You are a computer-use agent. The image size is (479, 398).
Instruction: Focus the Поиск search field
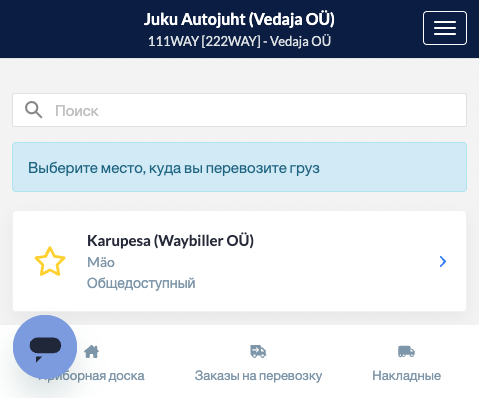pos(239,110)
